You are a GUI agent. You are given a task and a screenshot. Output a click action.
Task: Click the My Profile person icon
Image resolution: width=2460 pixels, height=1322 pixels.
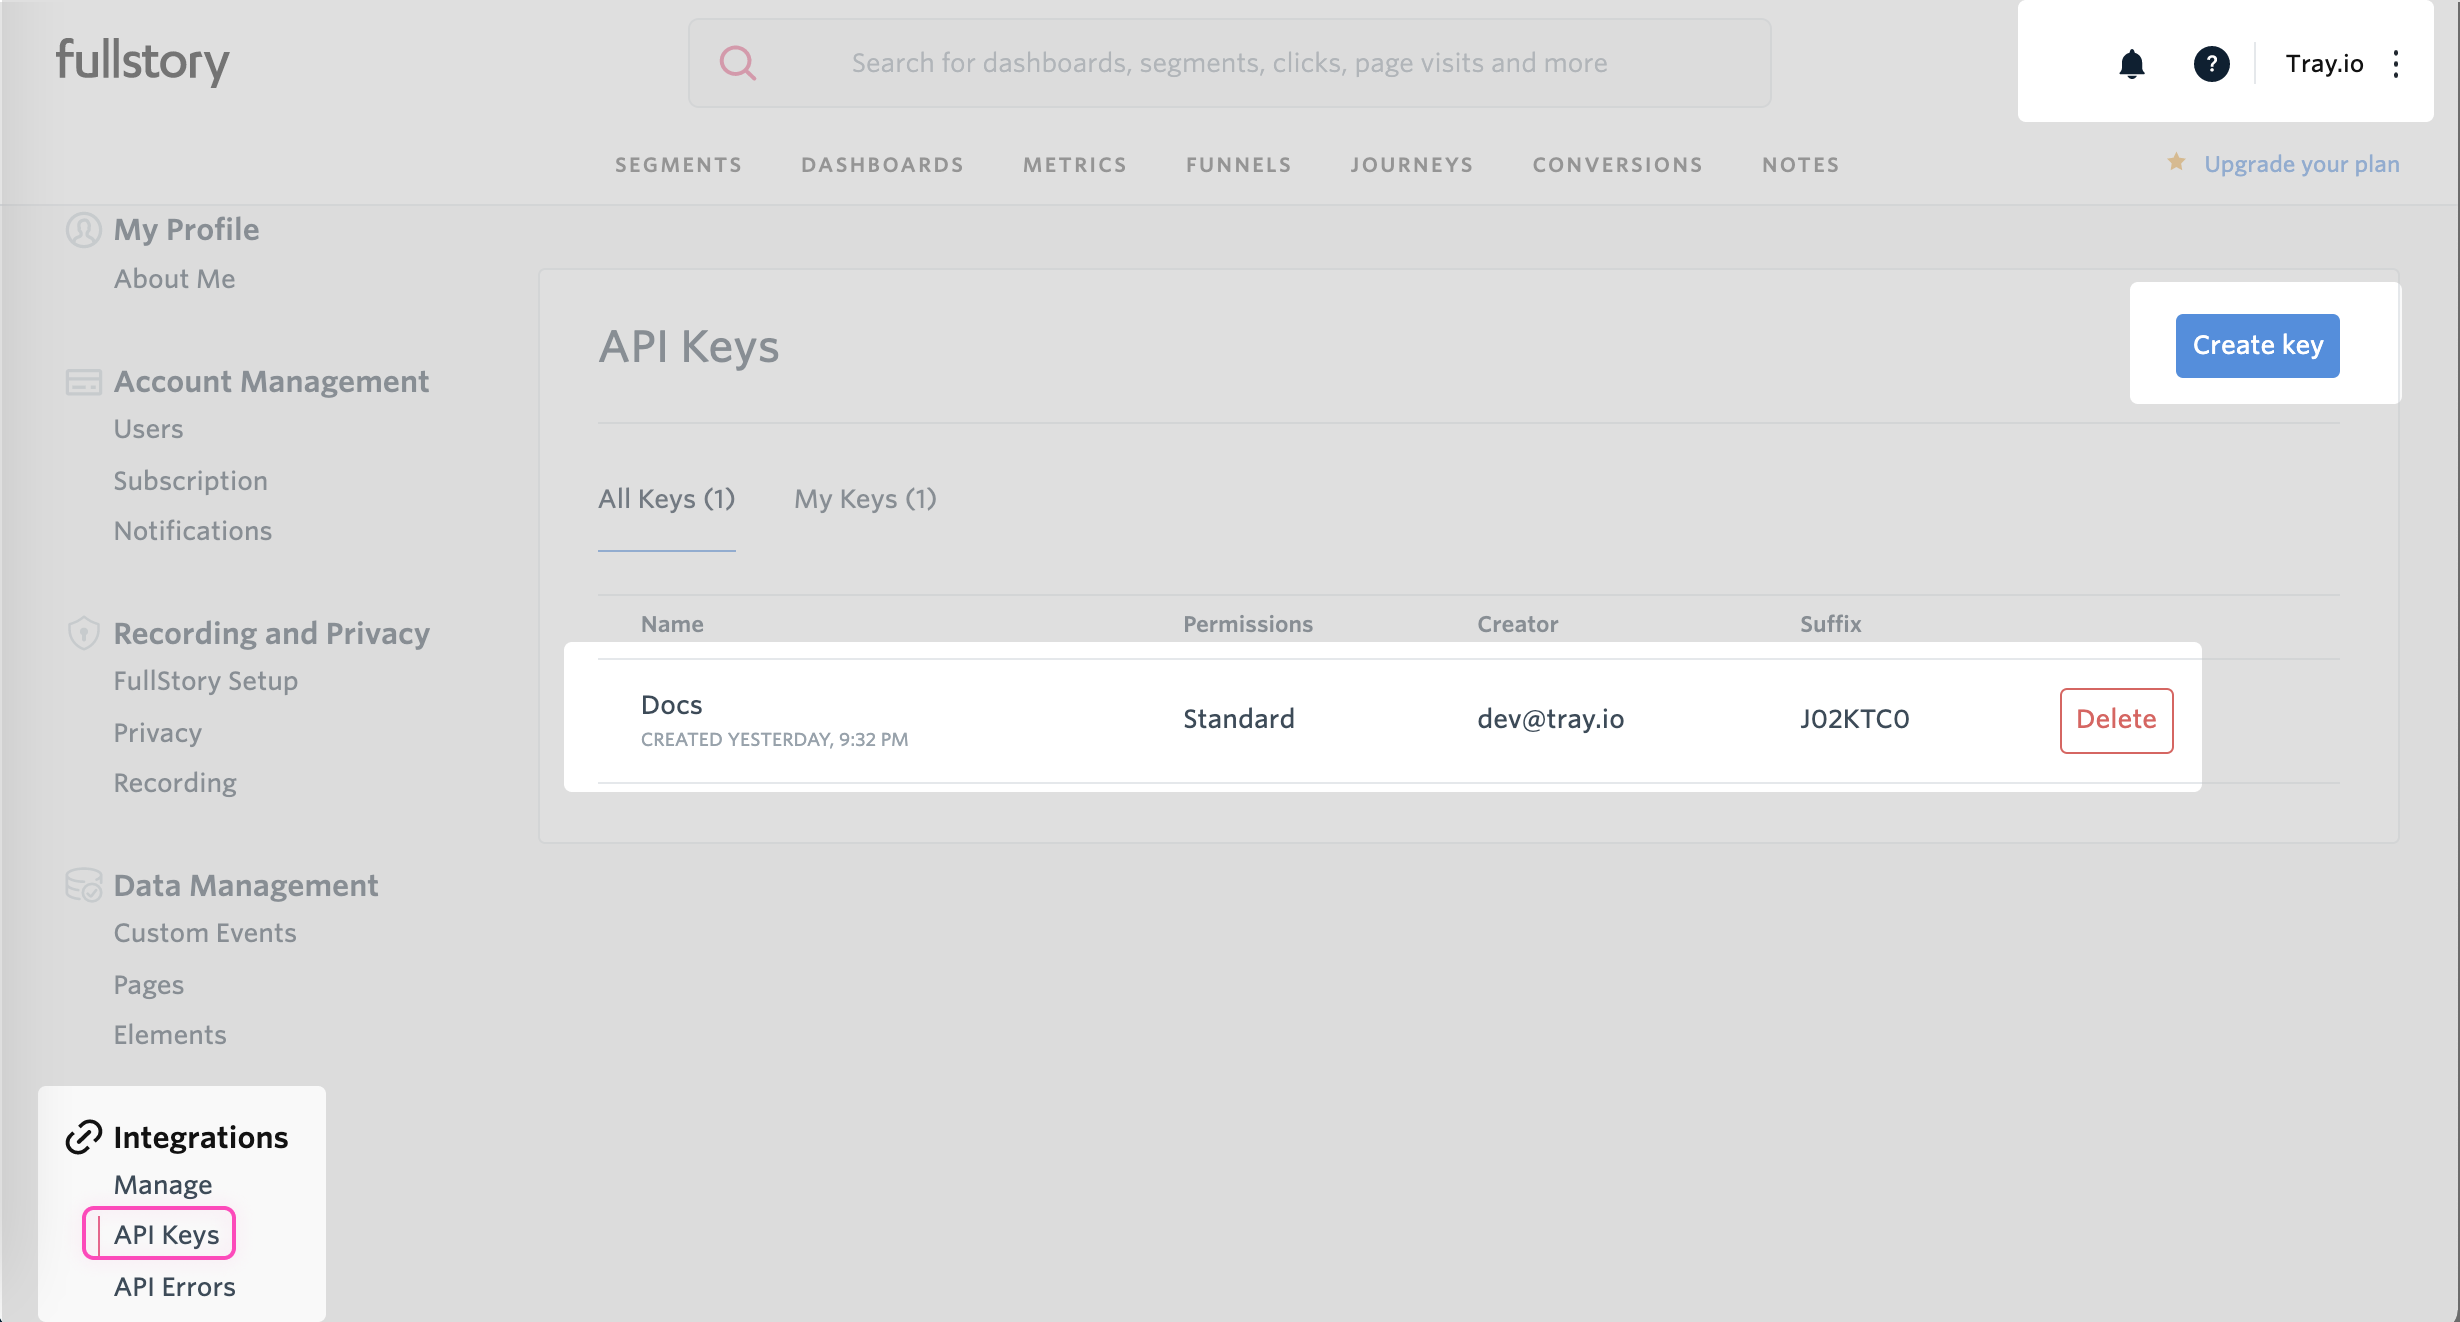83,229
